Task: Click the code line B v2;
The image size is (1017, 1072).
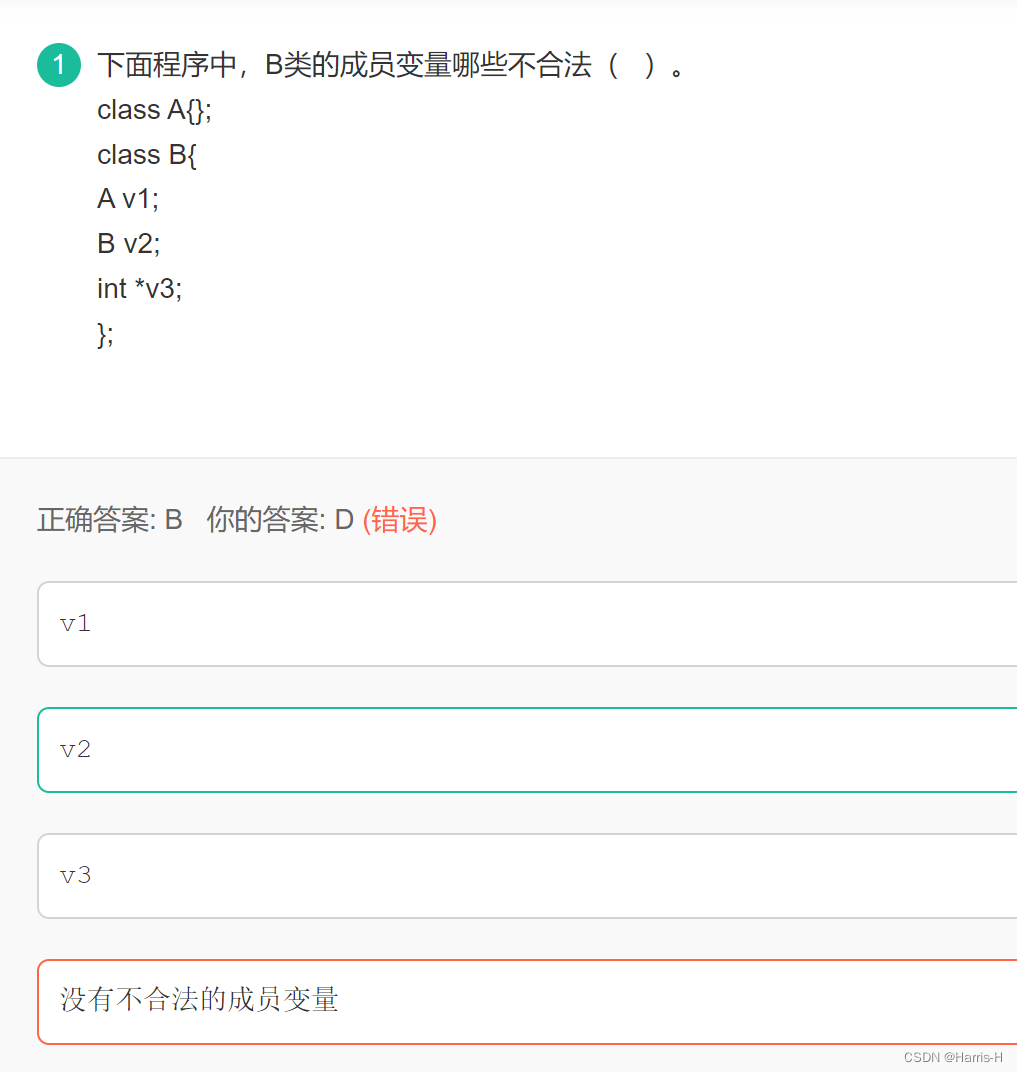Action: [128, 243]
